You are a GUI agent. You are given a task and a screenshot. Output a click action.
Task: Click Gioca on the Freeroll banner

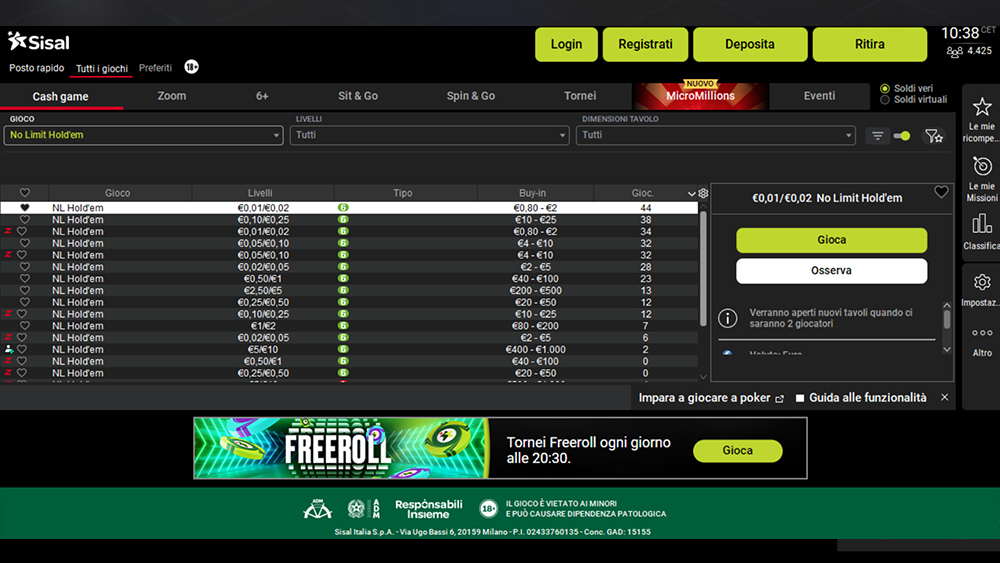pyautogui.click(x=738, y=450)
